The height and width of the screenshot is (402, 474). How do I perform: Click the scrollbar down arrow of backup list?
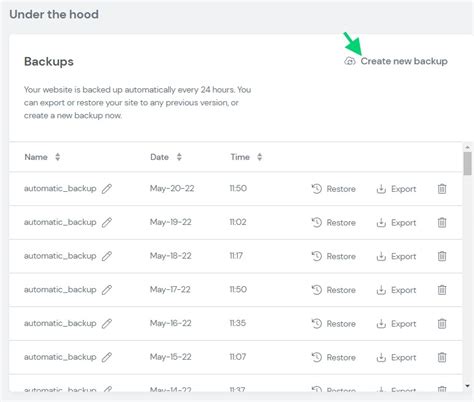[467, 386]
